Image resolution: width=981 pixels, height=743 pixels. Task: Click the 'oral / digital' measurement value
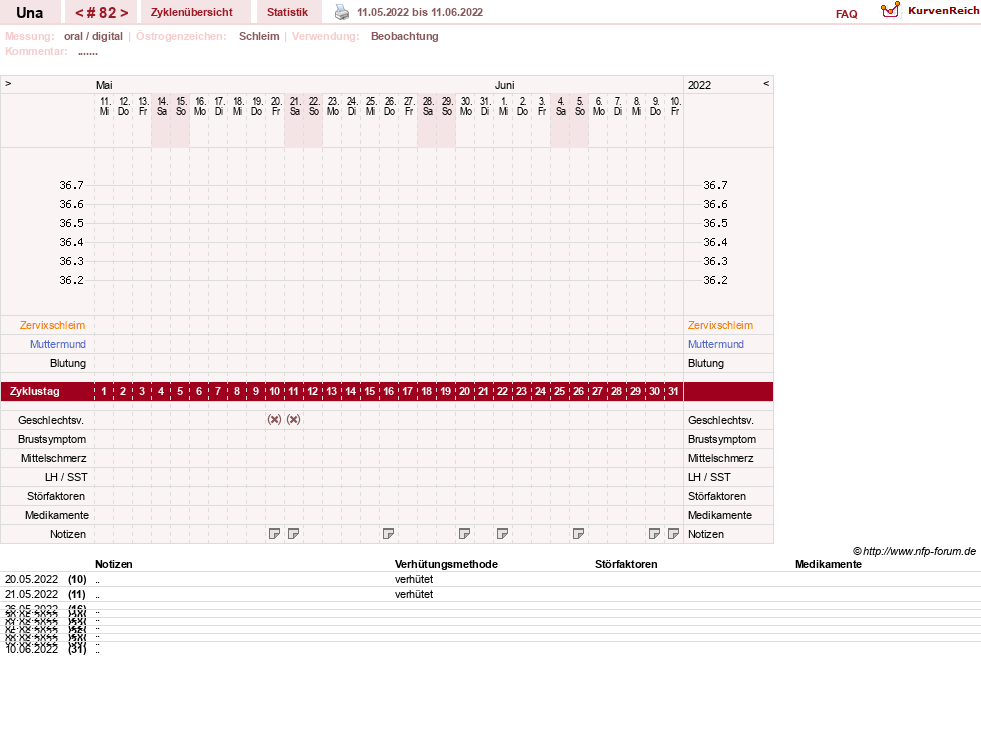(x=93, y=36)
